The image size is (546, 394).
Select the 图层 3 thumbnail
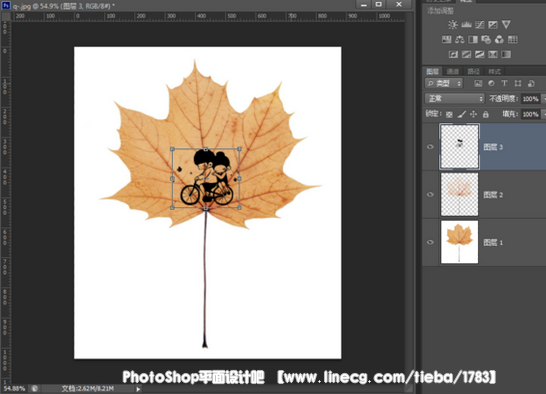click(x=460, y=147)
